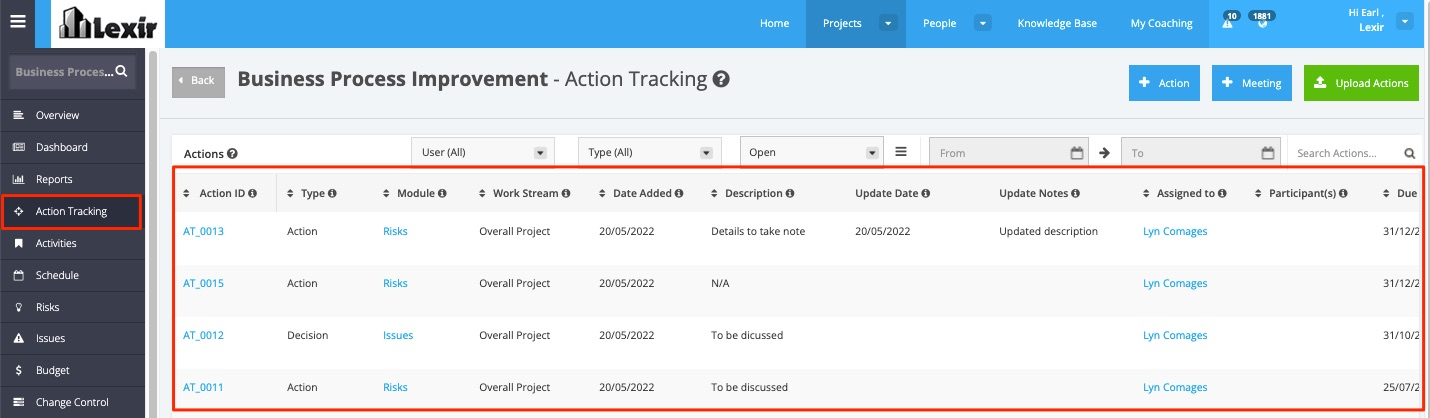1430x418 pixels.
Task: Click info icon on Date Added column
Action: (679, 193)
